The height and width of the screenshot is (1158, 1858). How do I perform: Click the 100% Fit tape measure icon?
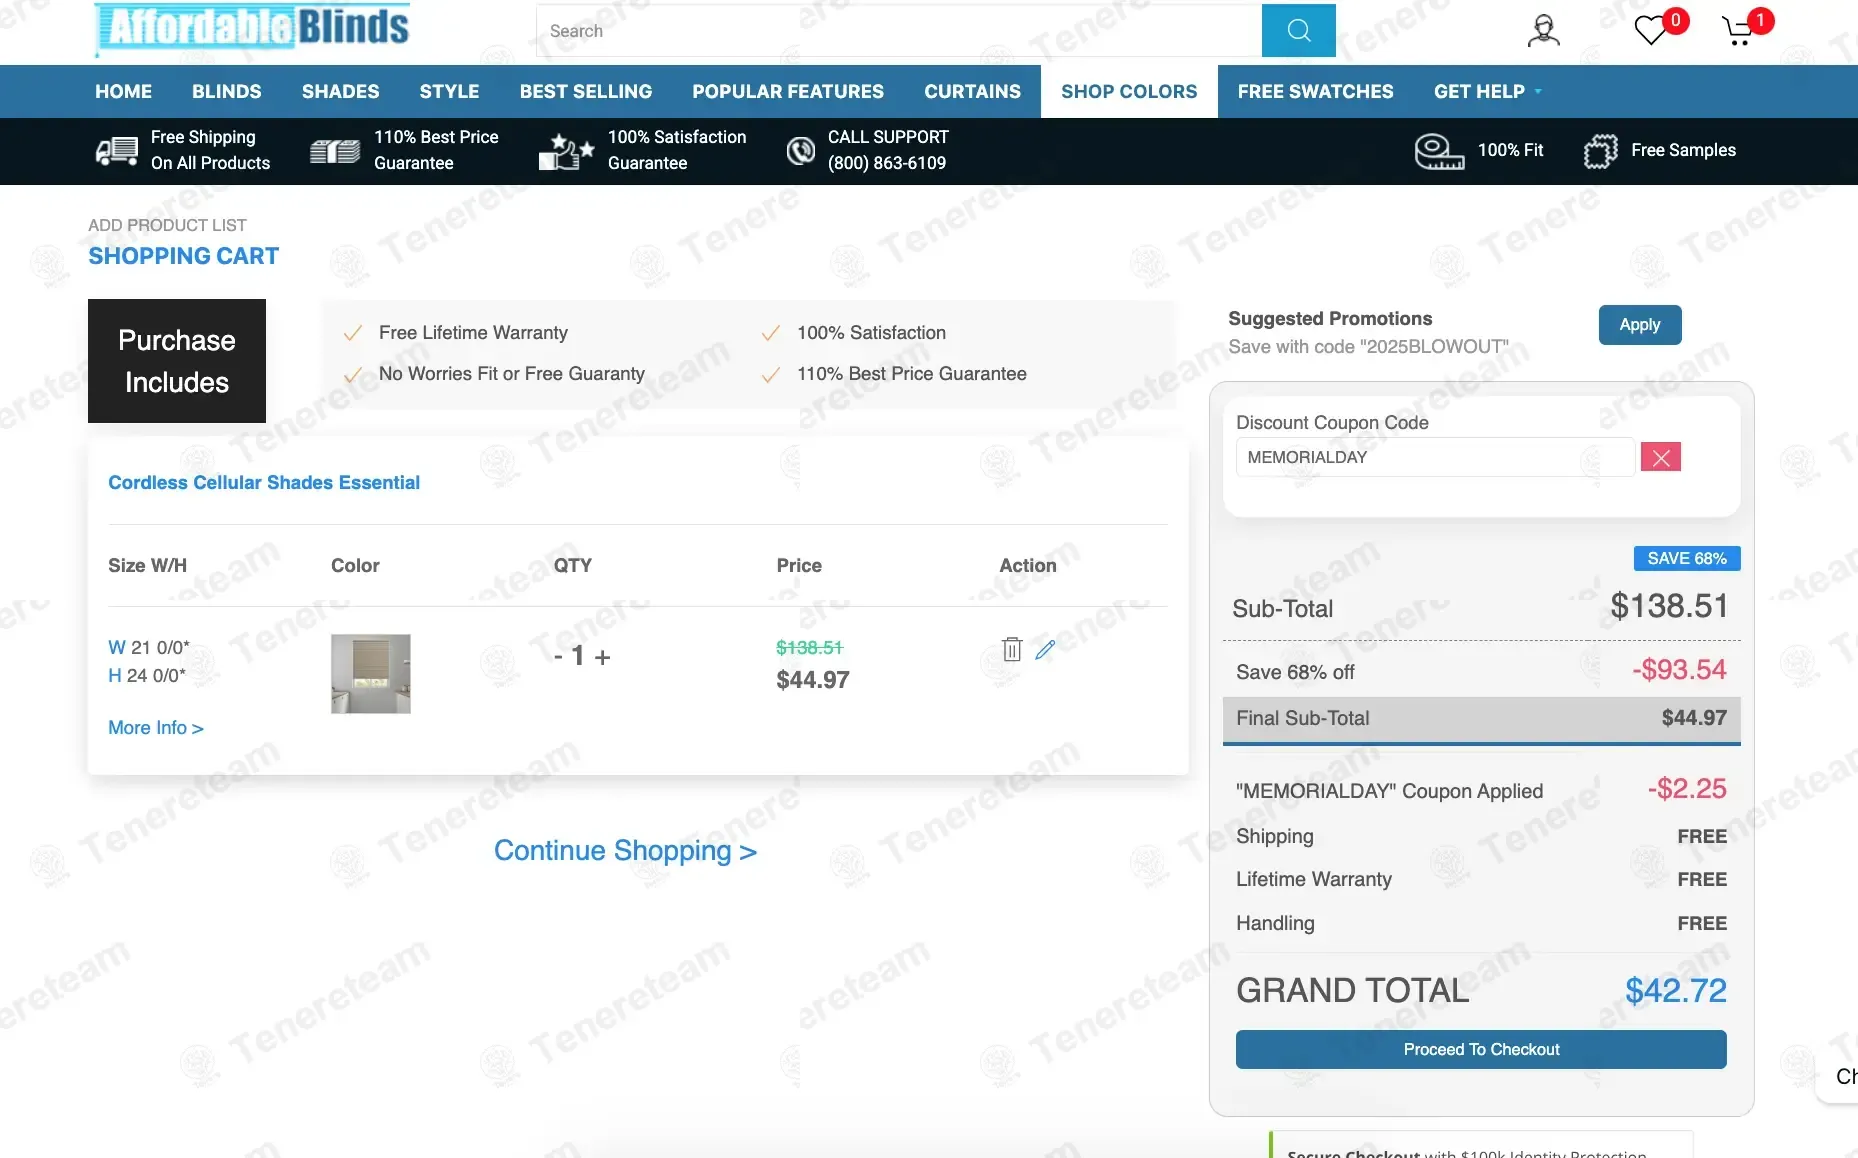[x=1439, y=151]
